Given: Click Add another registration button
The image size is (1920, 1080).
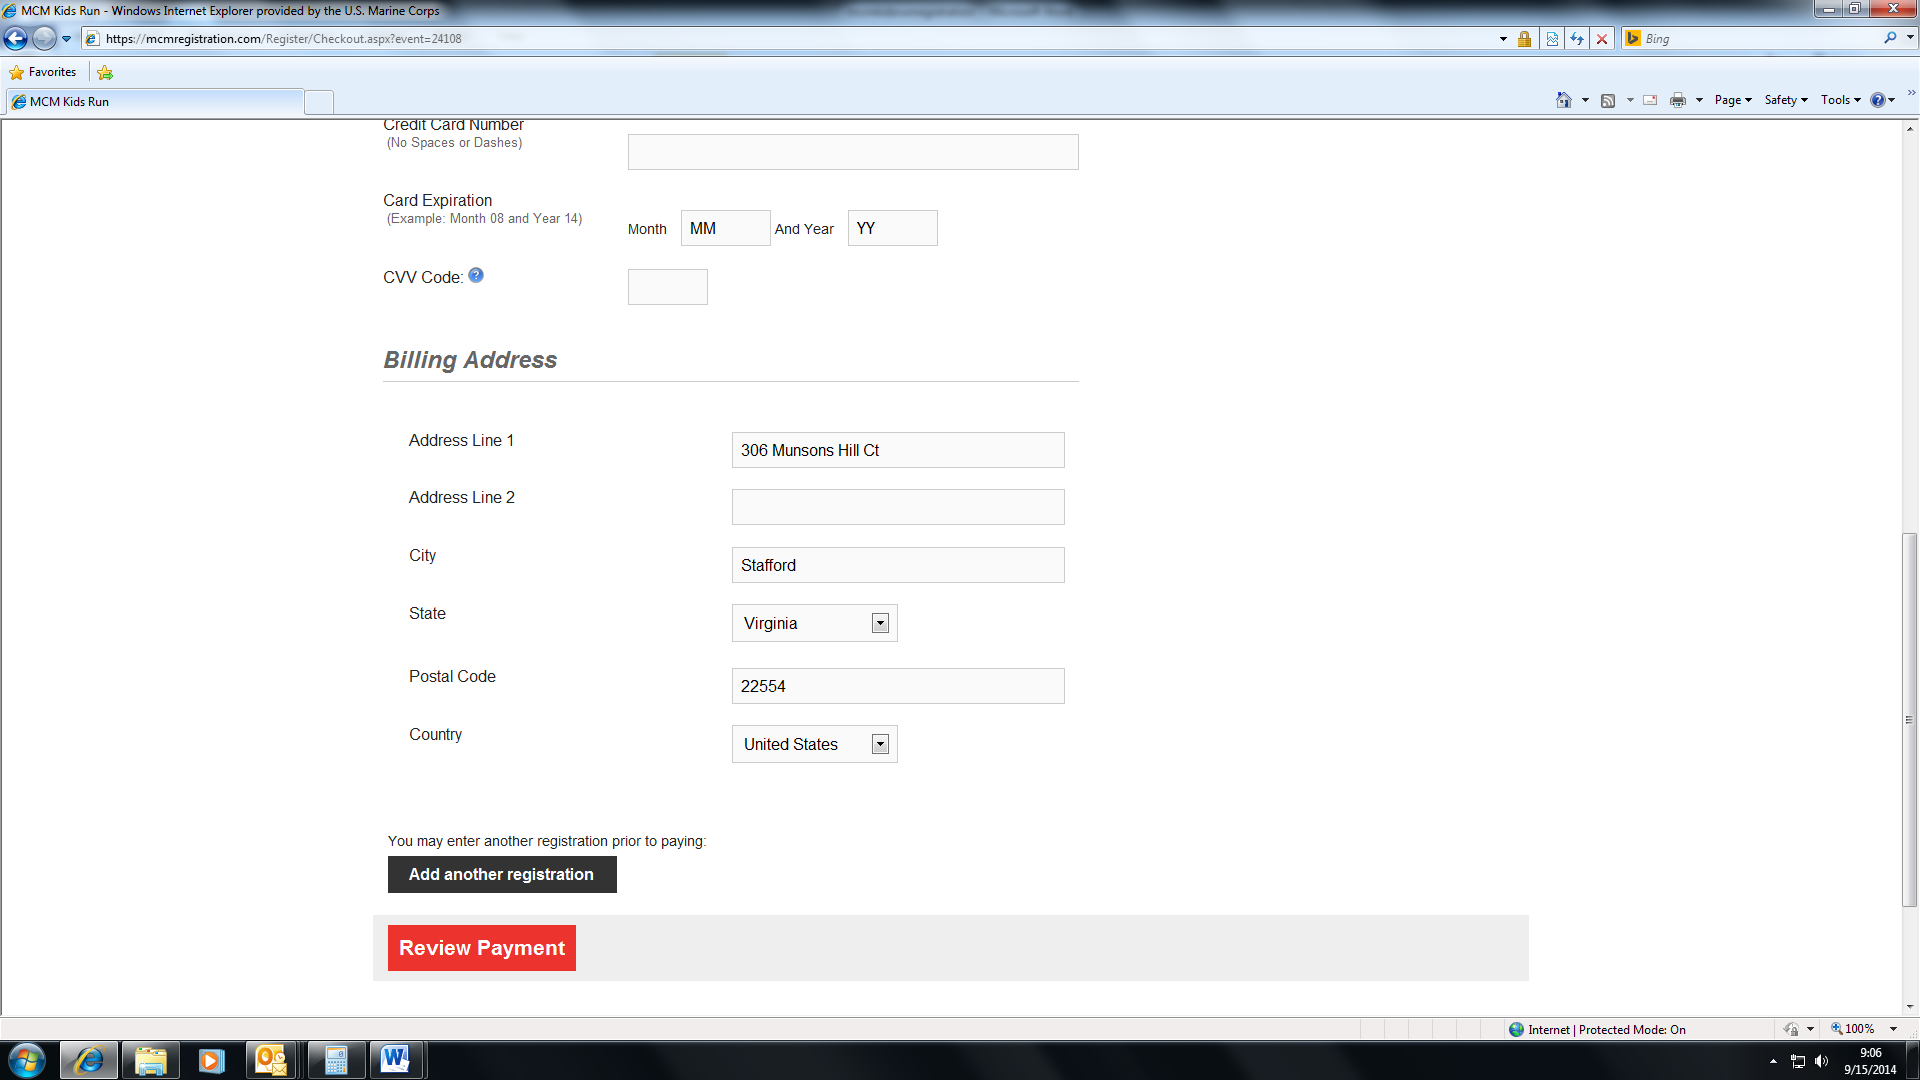Looking at the screenshot, I should point(502,874).
